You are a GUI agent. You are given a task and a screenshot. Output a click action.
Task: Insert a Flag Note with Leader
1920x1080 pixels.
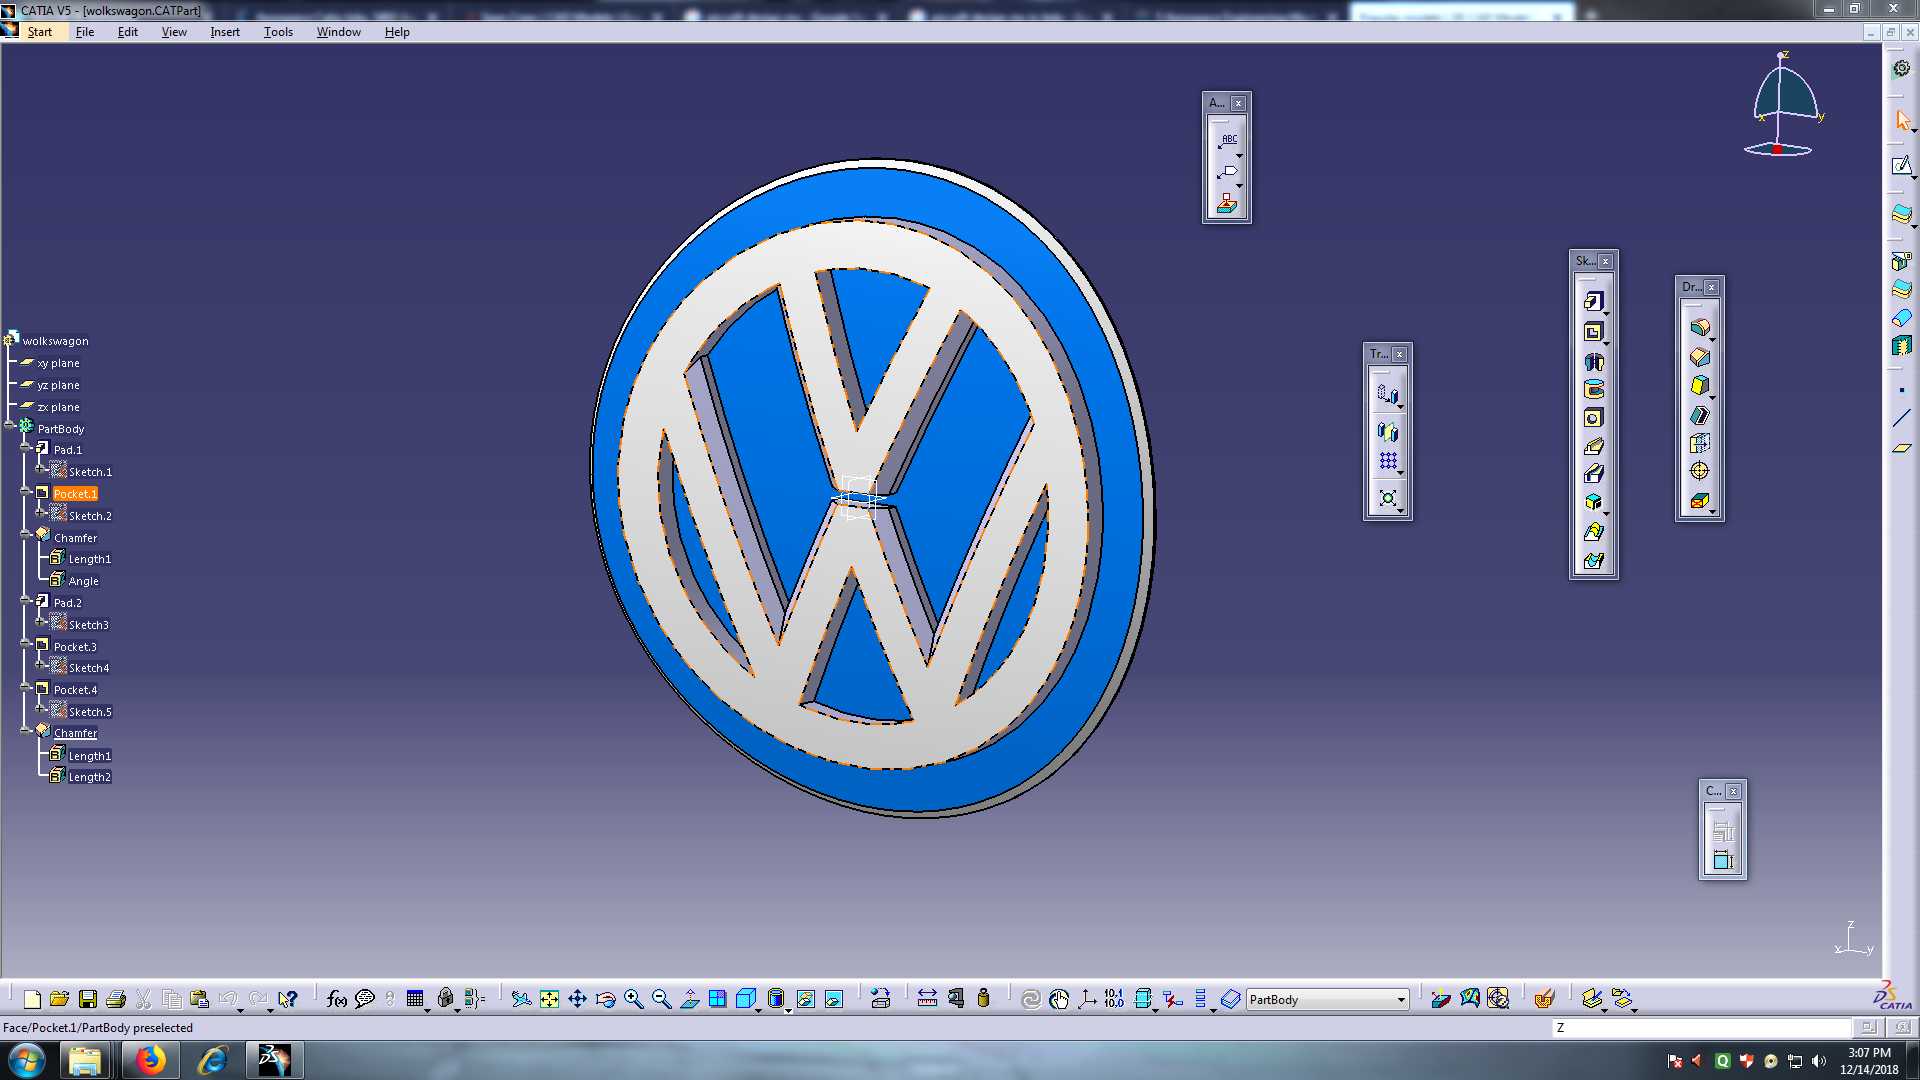1227,172
